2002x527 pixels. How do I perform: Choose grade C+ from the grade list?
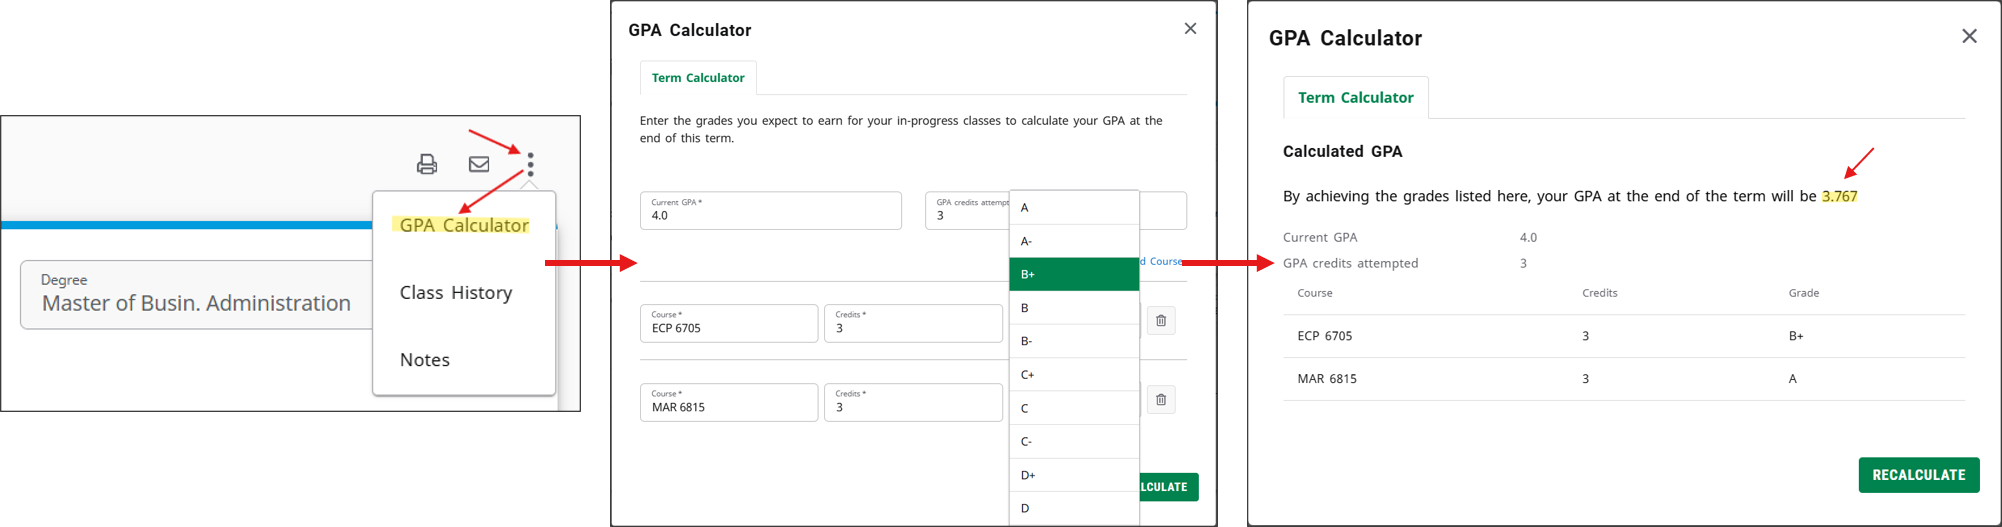click(x=1073, y=375)
